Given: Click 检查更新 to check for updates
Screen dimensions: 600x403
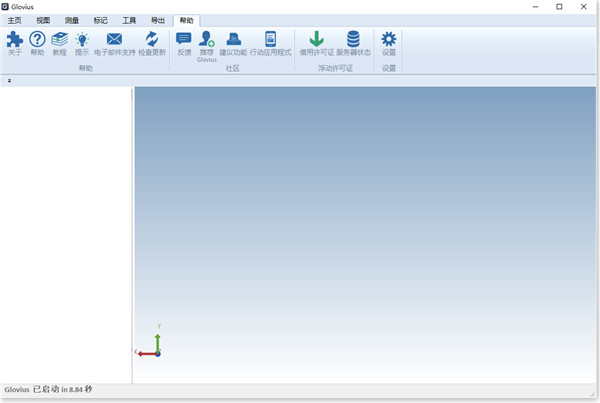Looking at the screenshot, I should pyautogui.click(x=152, y=41).
